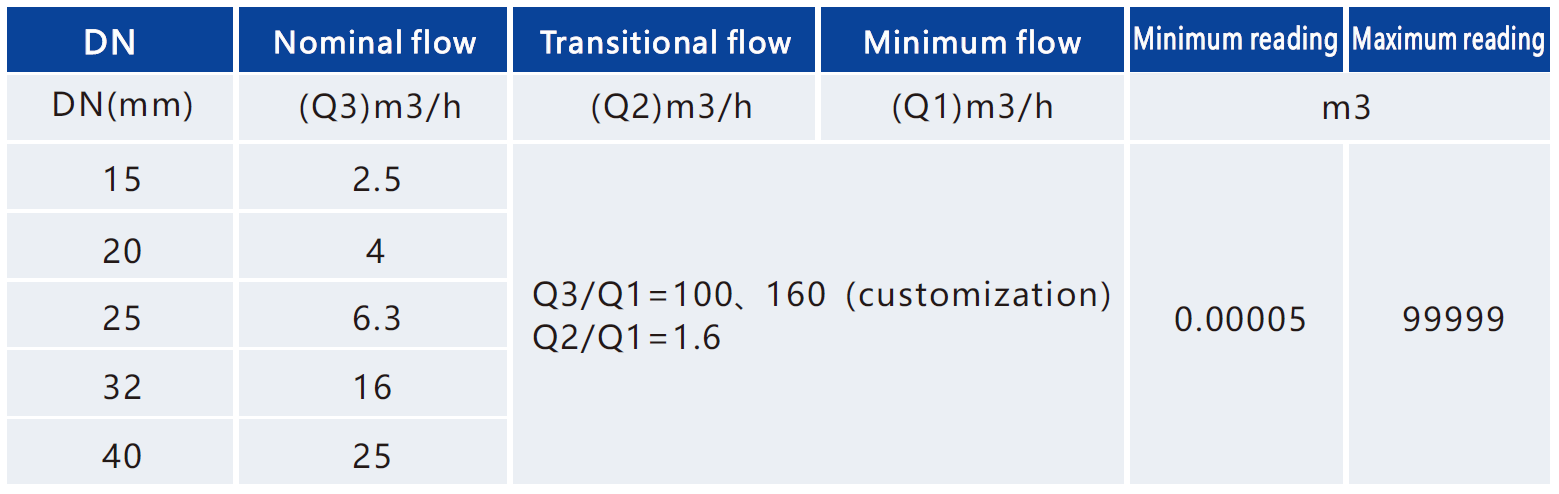The image size is (1559, 494).
Task: Click the Minimum reading header cell
Action: click(1236, 40)
